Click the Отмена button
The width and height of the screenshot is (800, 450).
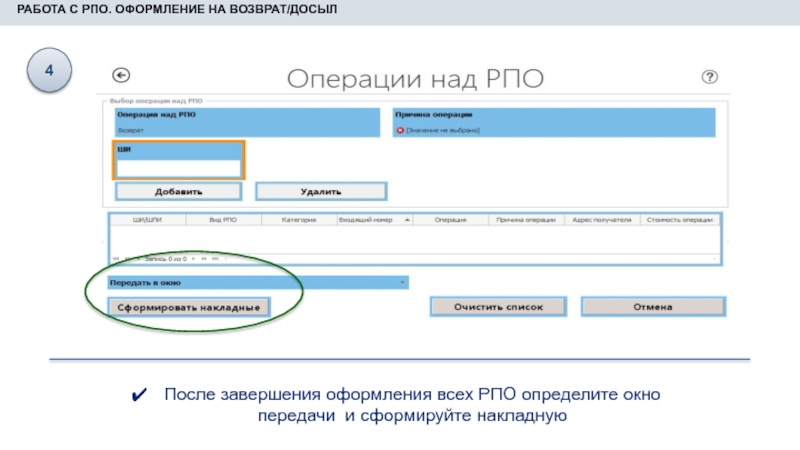click(653, 307)
